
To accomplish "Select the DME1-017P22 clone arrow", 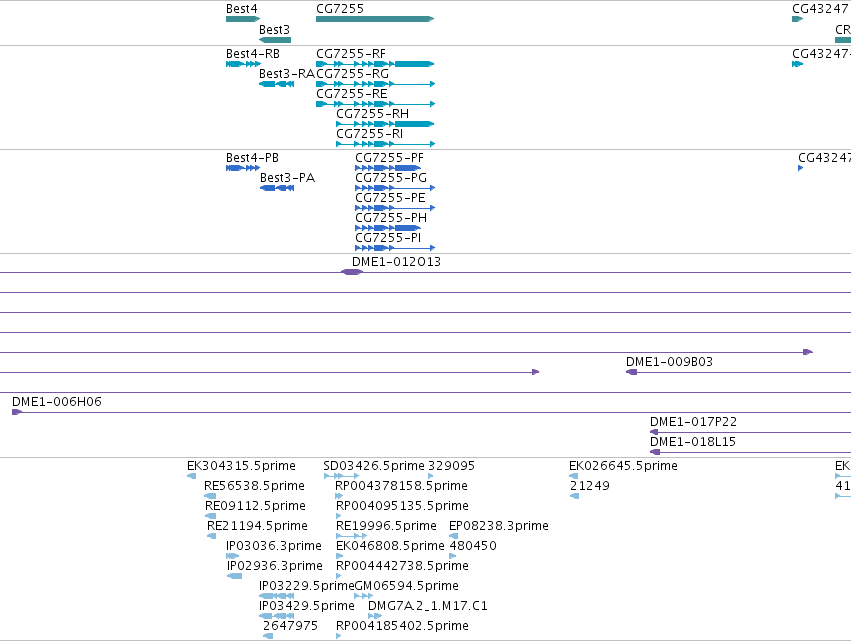I will coord(655,432).
